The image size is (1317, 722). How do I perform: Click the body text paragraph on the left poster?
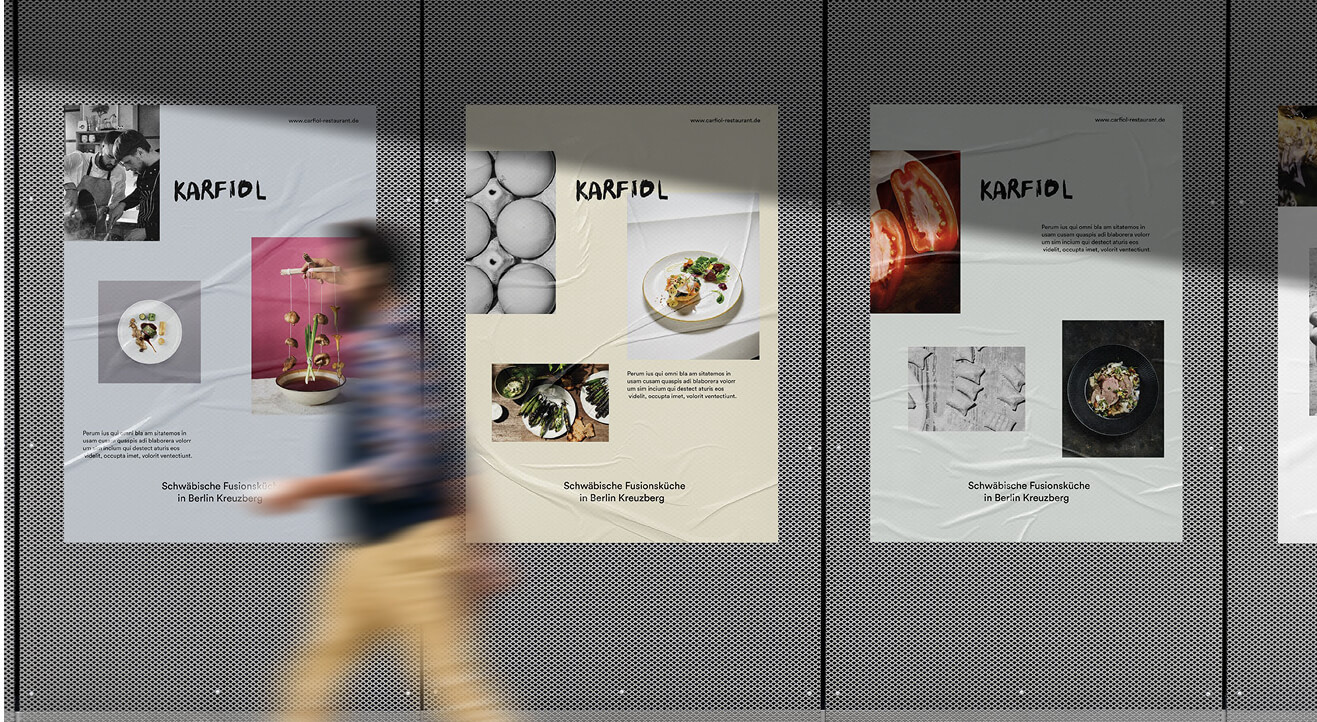[x=137, y=444]
